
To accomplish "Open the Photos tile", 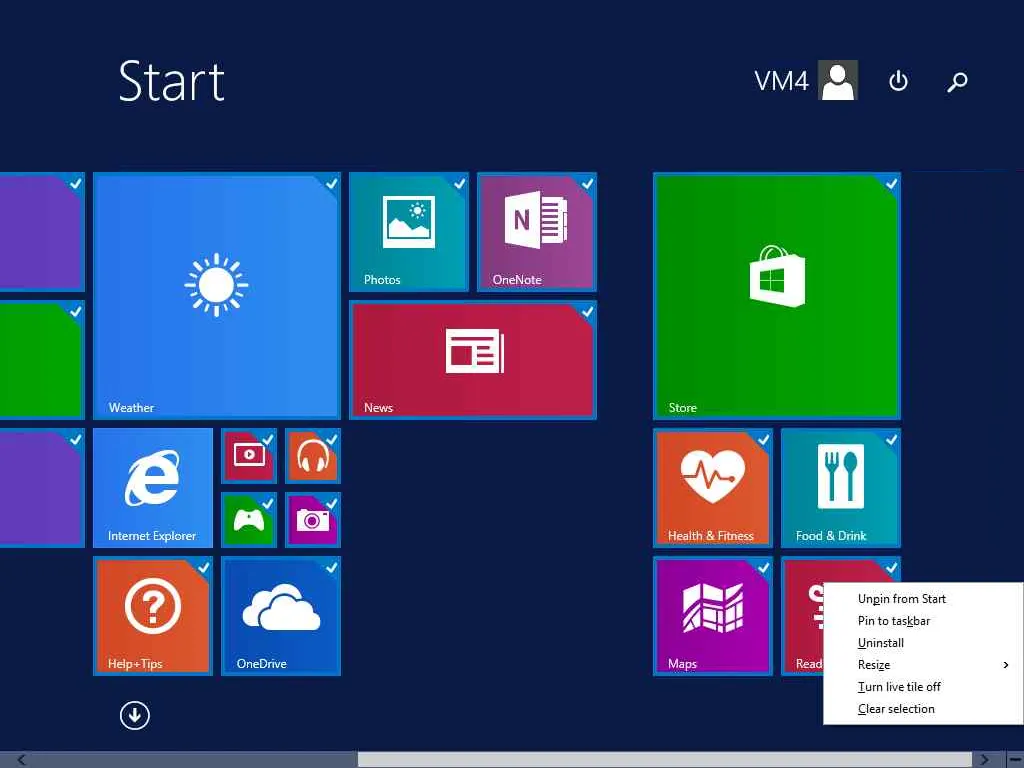I will pyautogui.click(x=408, y=232).
